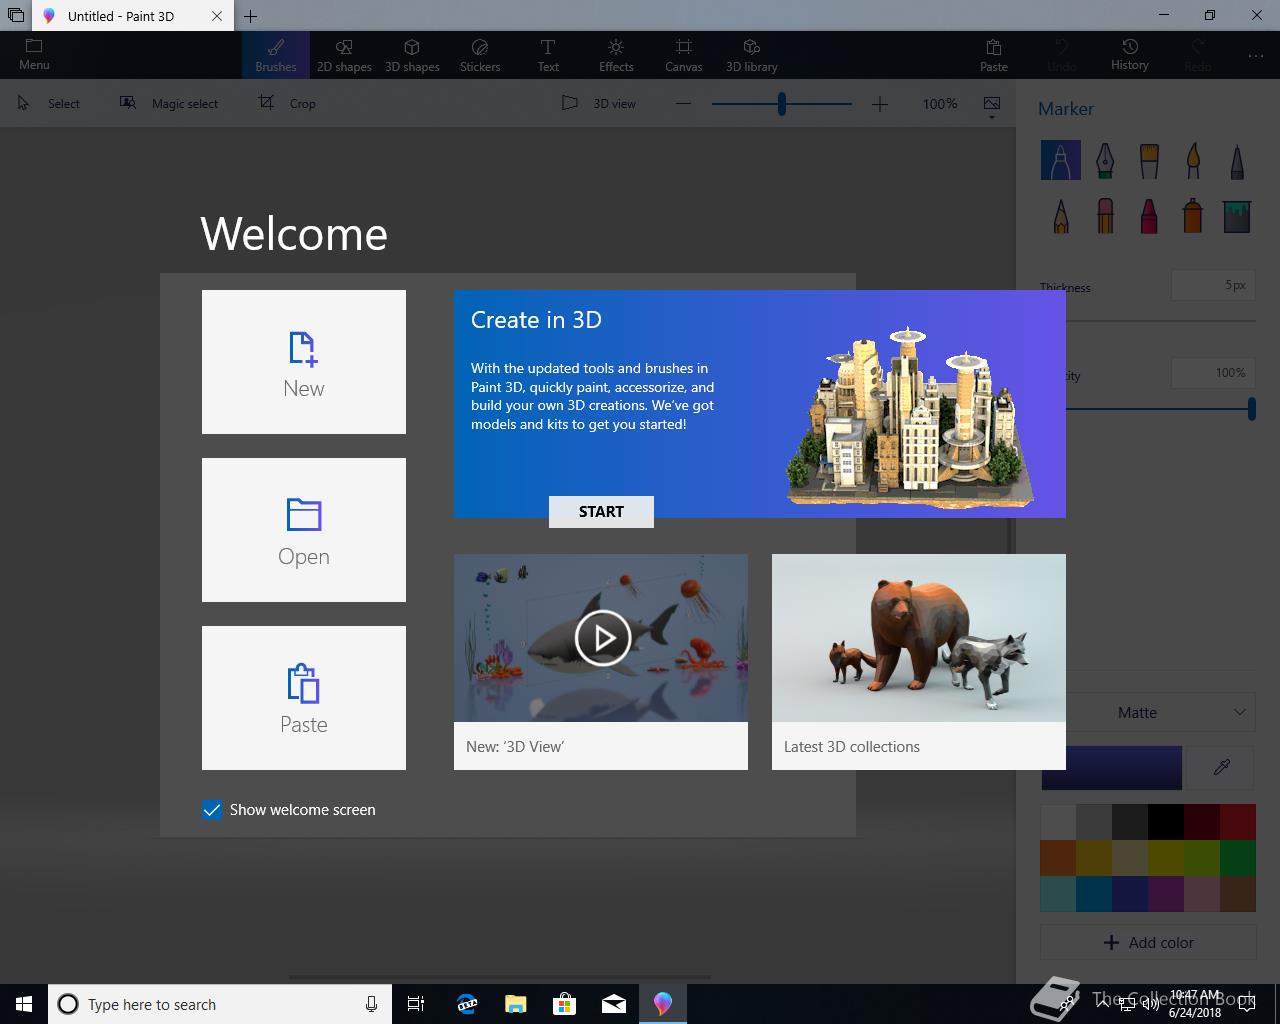This screenshot has width=1280, height=1024.
Task: Open the Stickers tab
Action: [x=480, y=55]
